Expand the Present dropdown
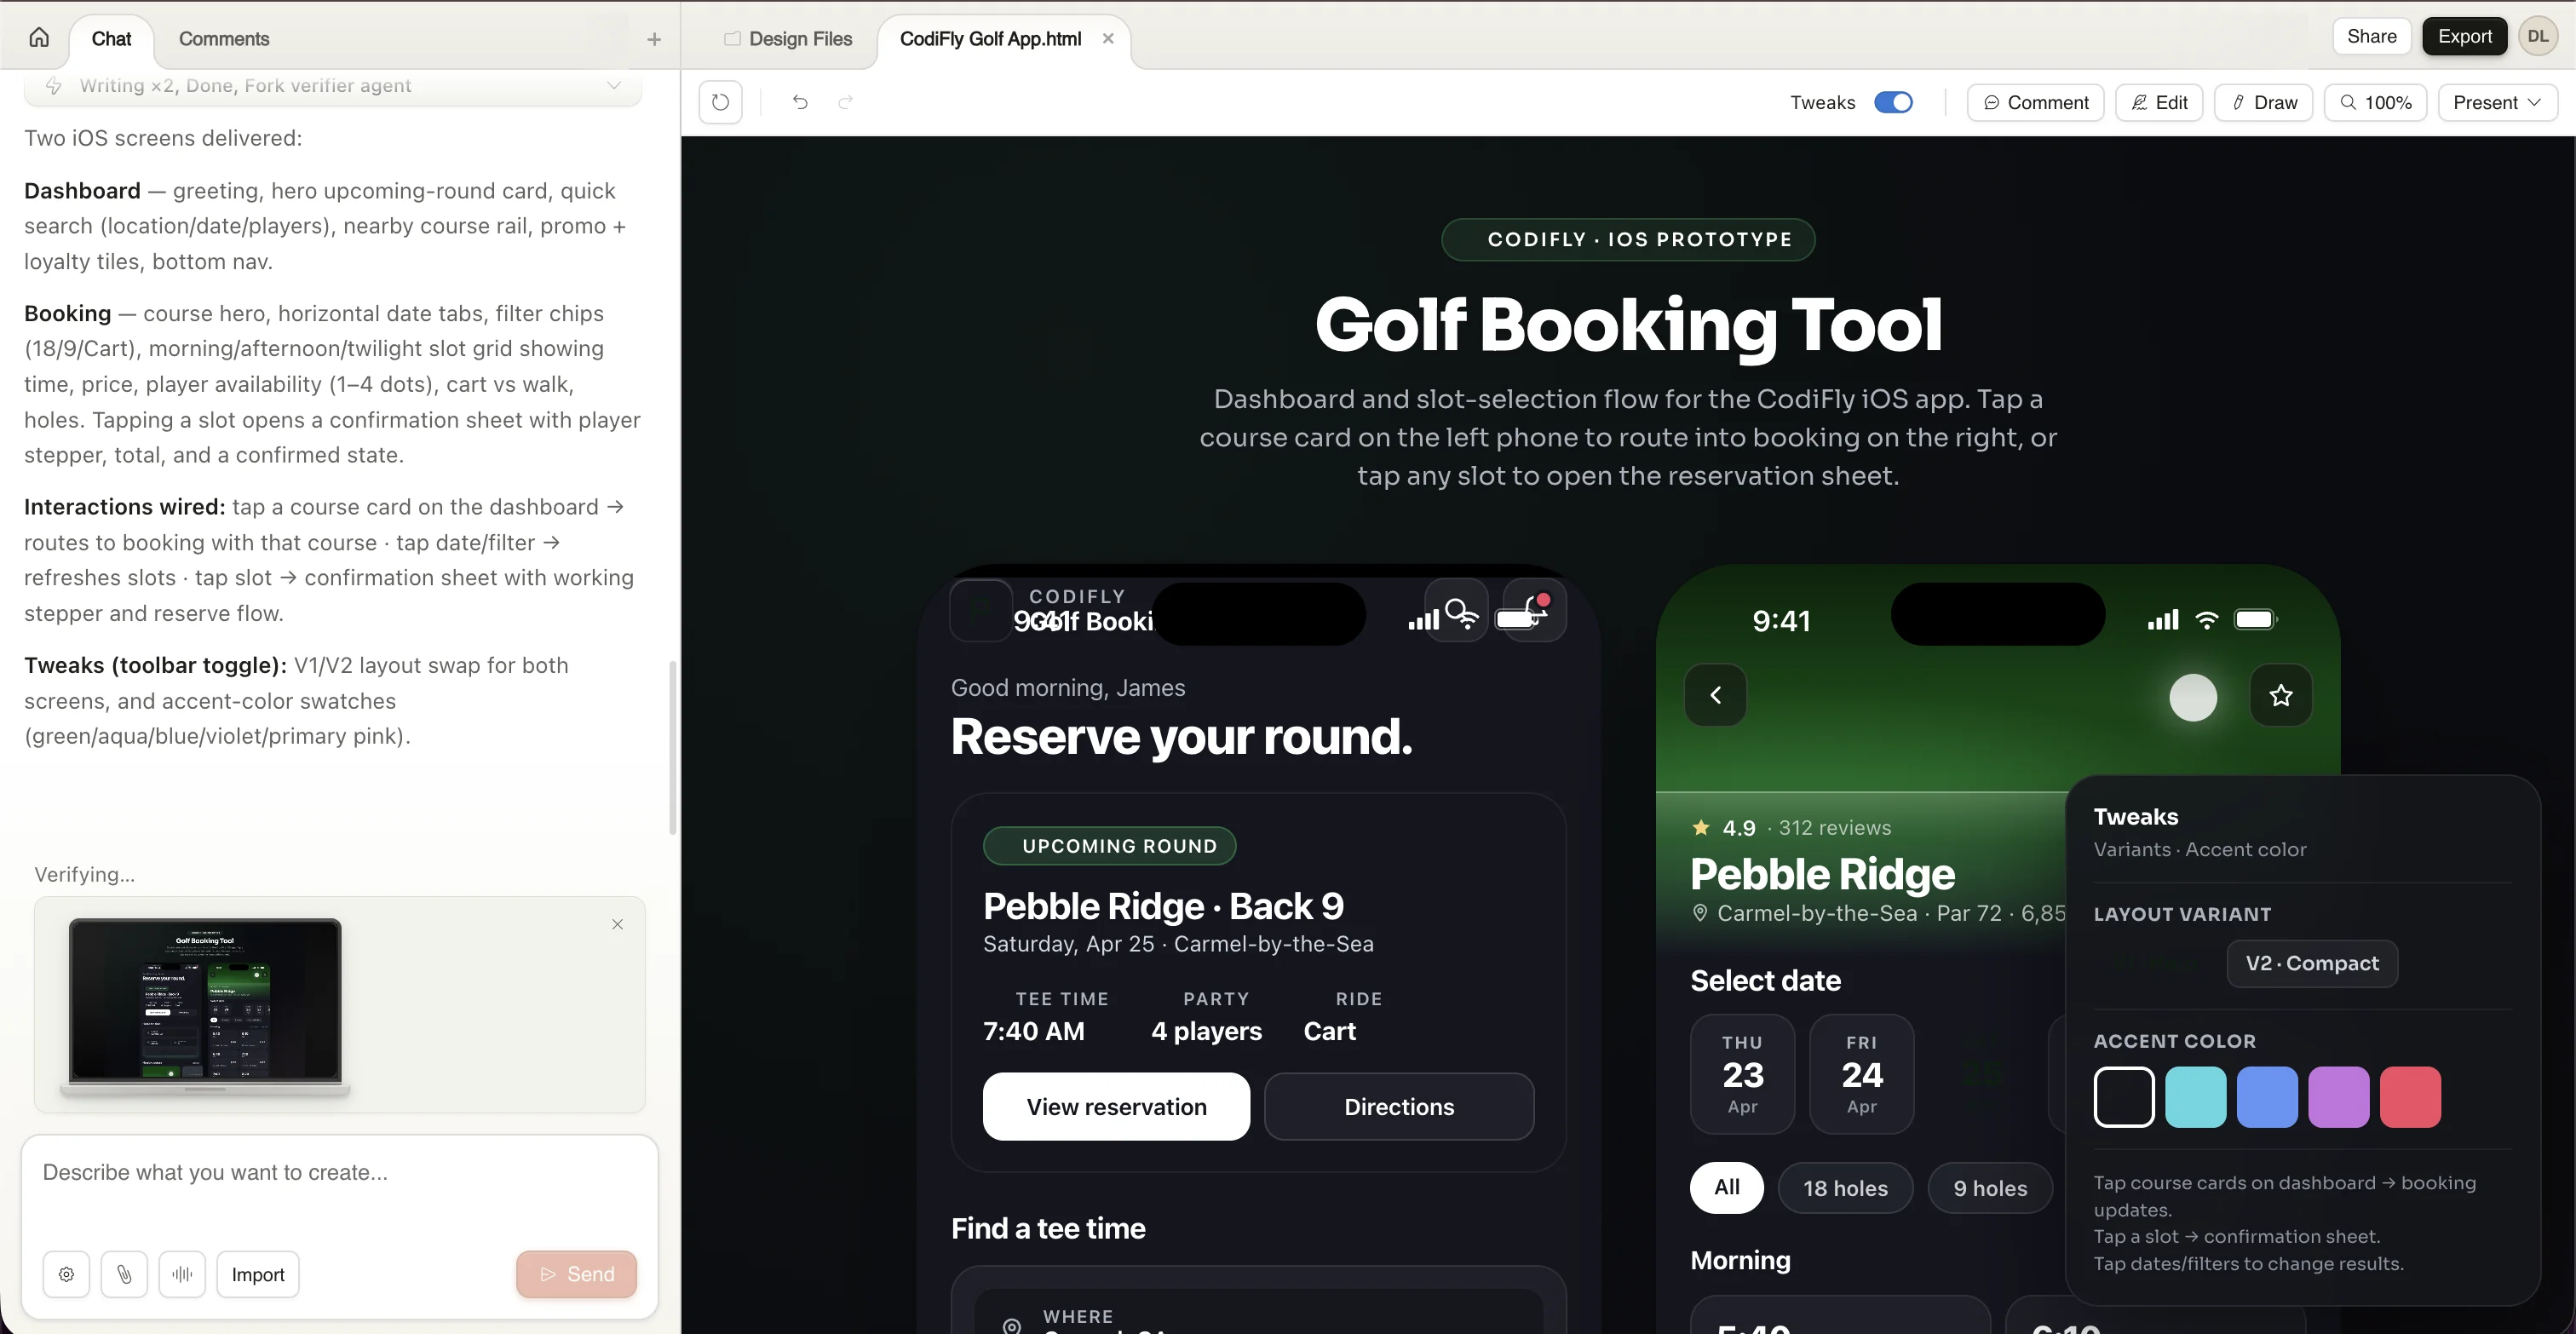2576x1334 pixels. [x=2497, y=102]
